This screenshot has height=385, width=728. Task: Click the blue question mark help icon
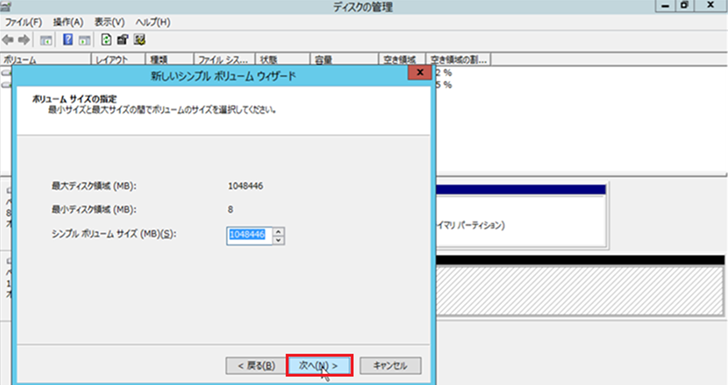click(68, 40)
